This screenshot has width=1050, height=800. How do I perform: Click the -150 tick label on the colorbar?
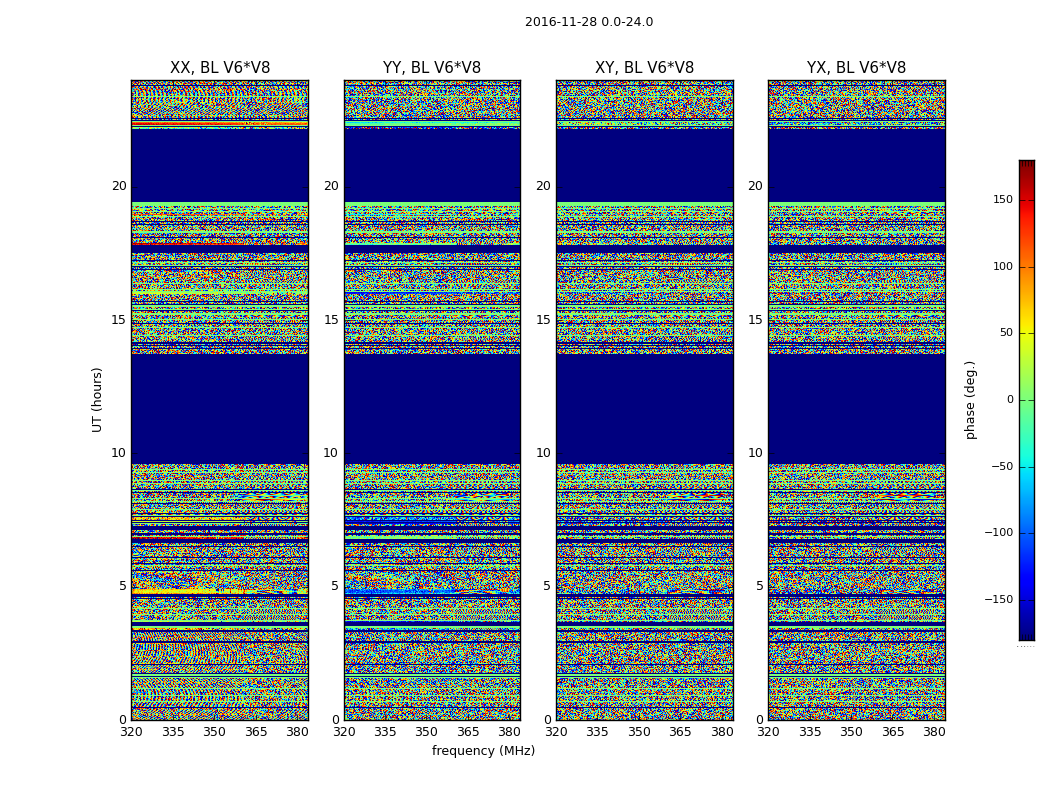pos(1000,600)
